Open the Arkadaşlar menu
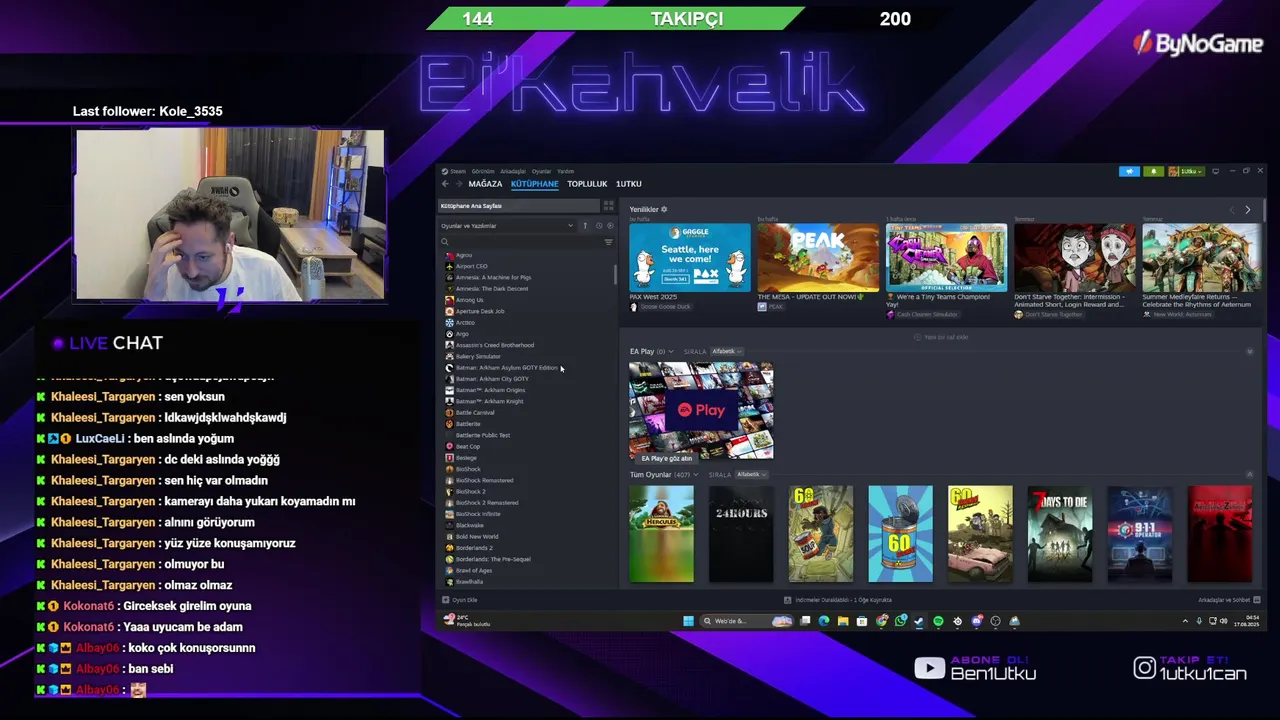The height and width of the screenshot is (720, 1280). (513, 171)
